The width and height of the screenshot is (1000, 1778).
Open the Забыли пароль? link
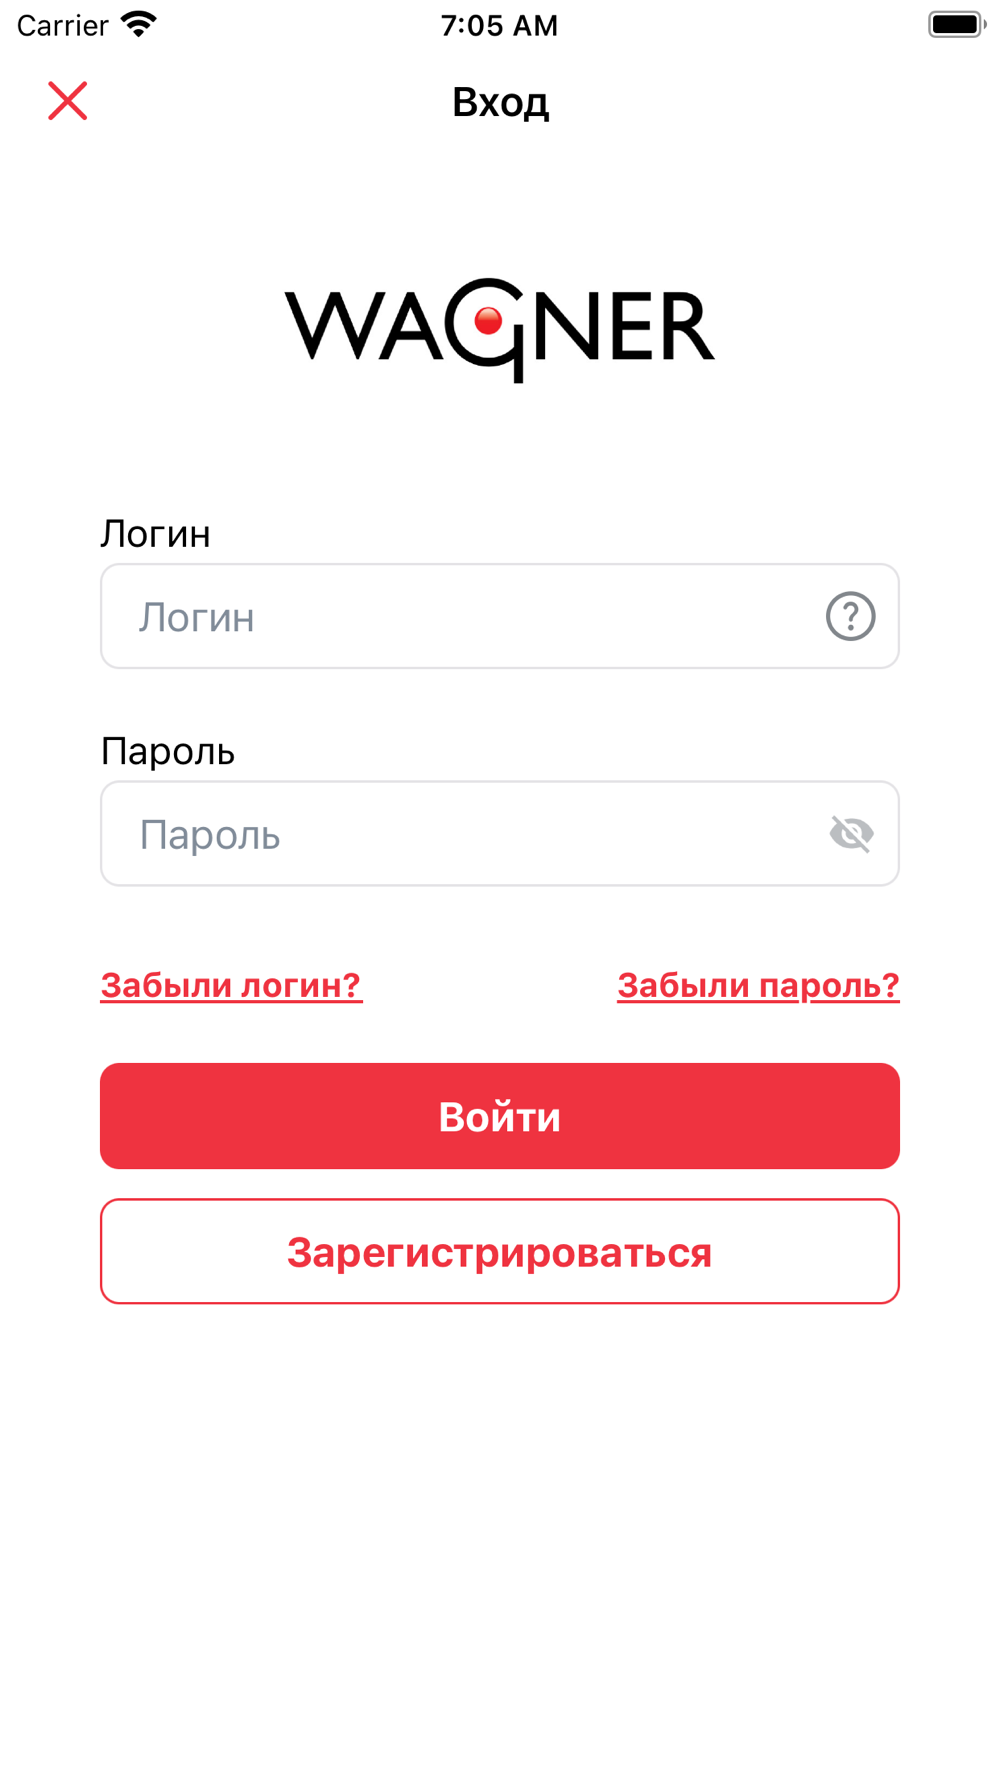click(x=758, y=985)
